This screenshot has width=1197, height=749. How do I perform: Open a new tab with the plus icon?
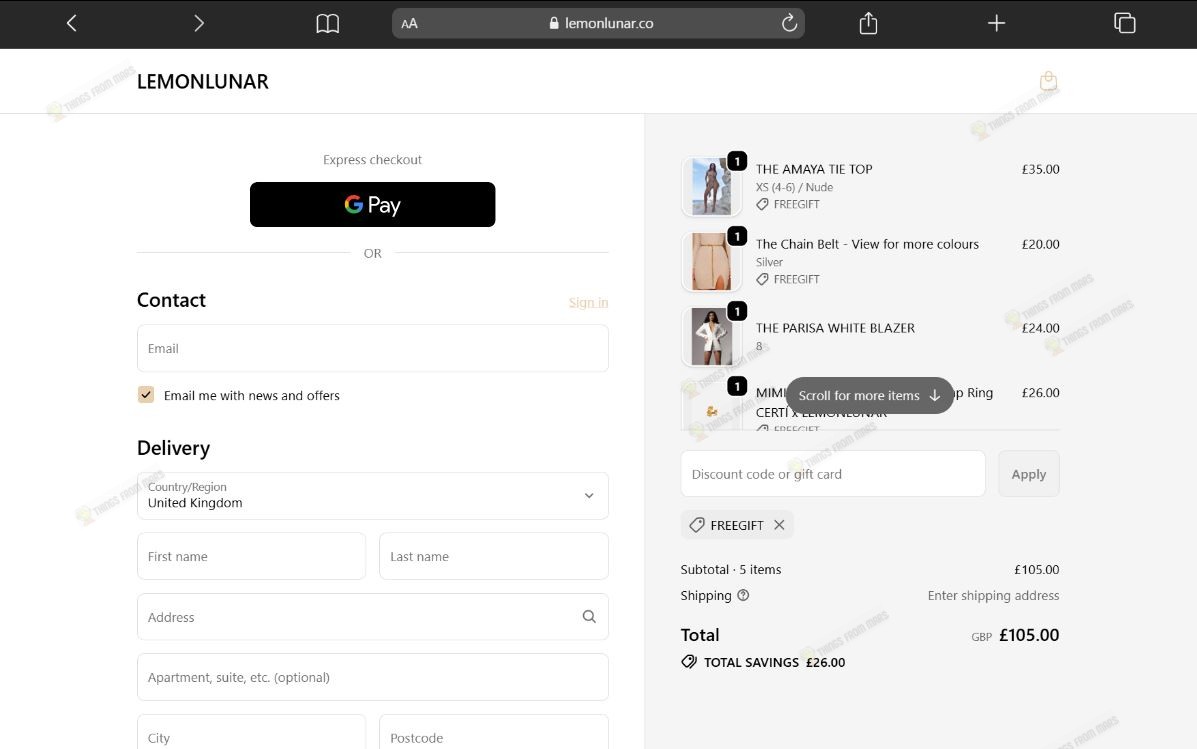996,24
